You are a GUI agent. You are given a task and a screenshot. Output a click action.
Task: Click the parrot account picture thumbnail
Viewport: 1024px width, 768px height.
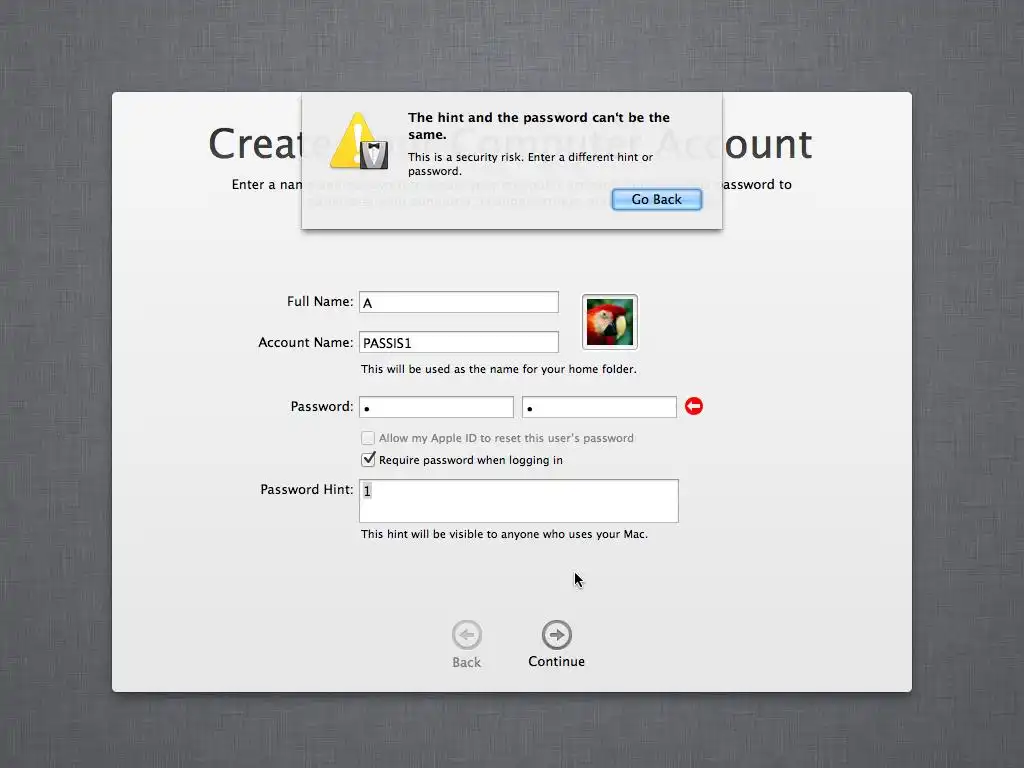point(609,322)
